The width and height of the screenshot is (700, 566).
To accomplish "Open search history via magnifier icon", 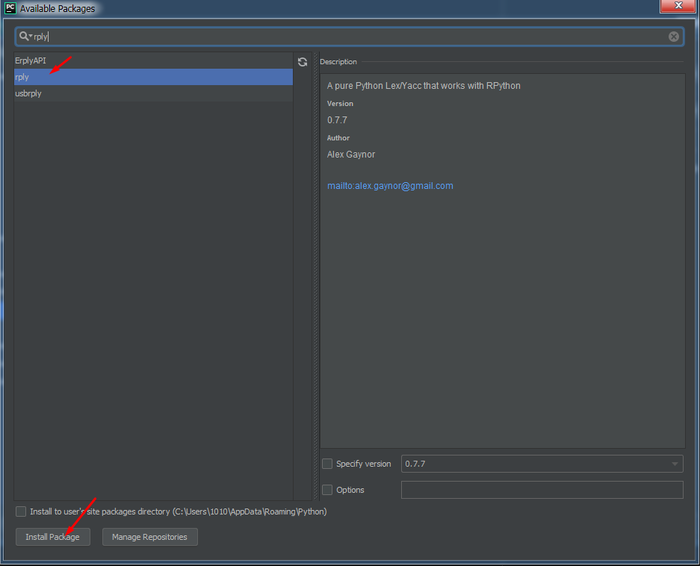I will [25, 37].
